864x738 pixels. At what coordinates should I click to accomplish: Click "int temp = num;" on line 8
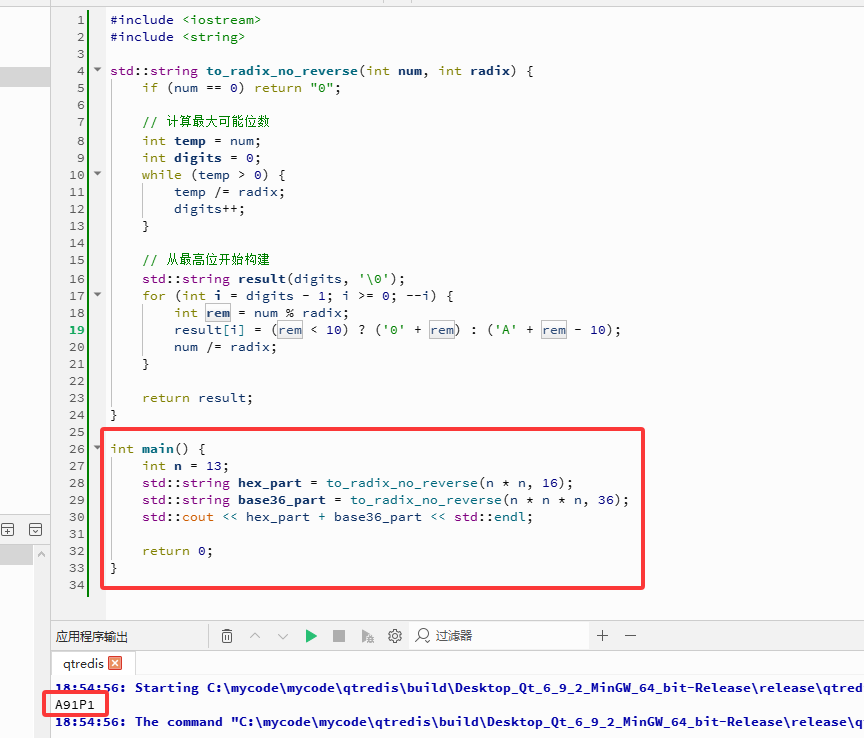(201, 141)
